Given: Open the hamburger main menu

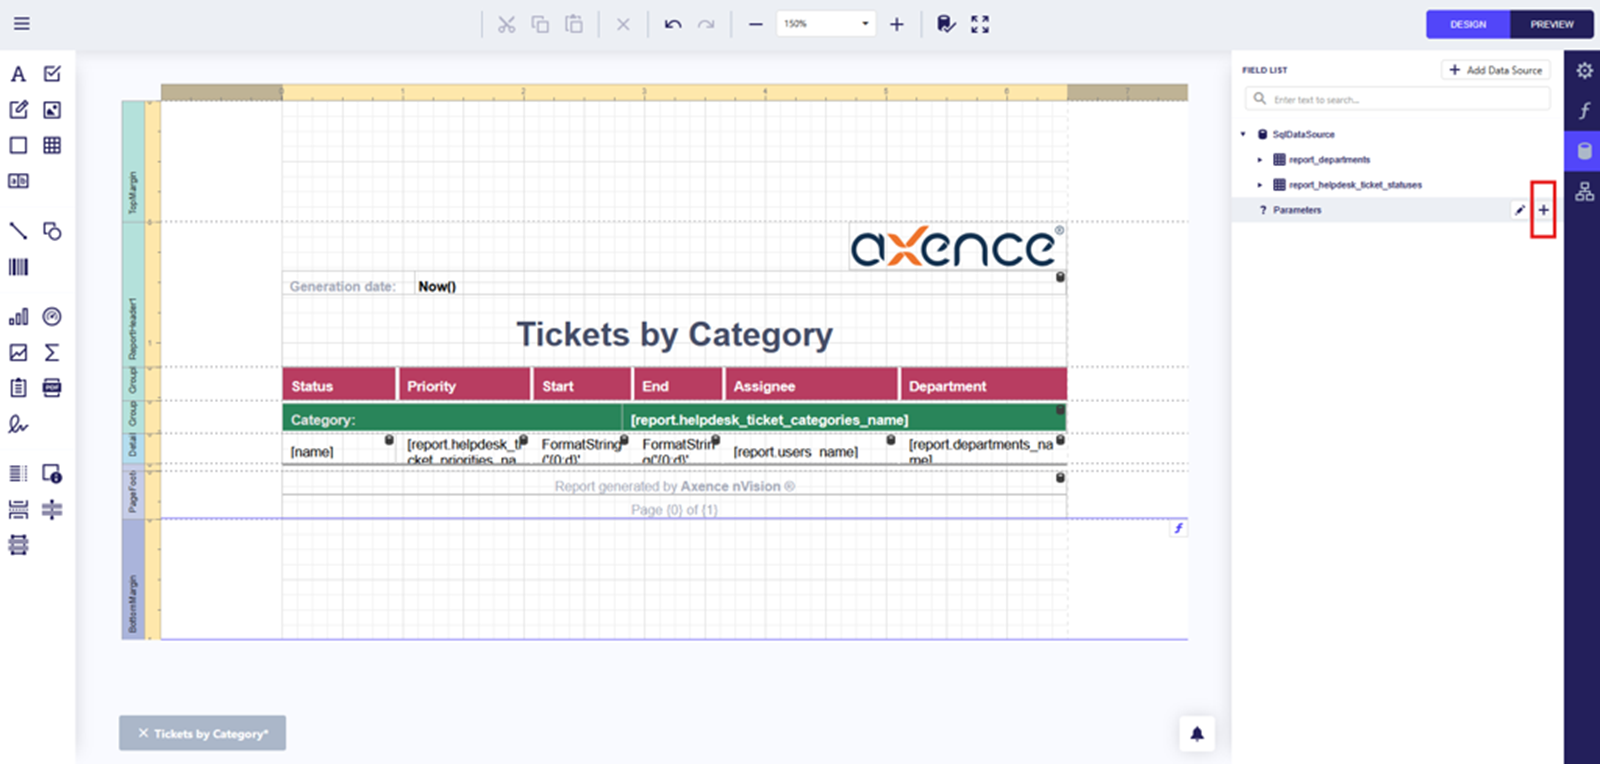Looking at the screenshot, I should 21,24.
